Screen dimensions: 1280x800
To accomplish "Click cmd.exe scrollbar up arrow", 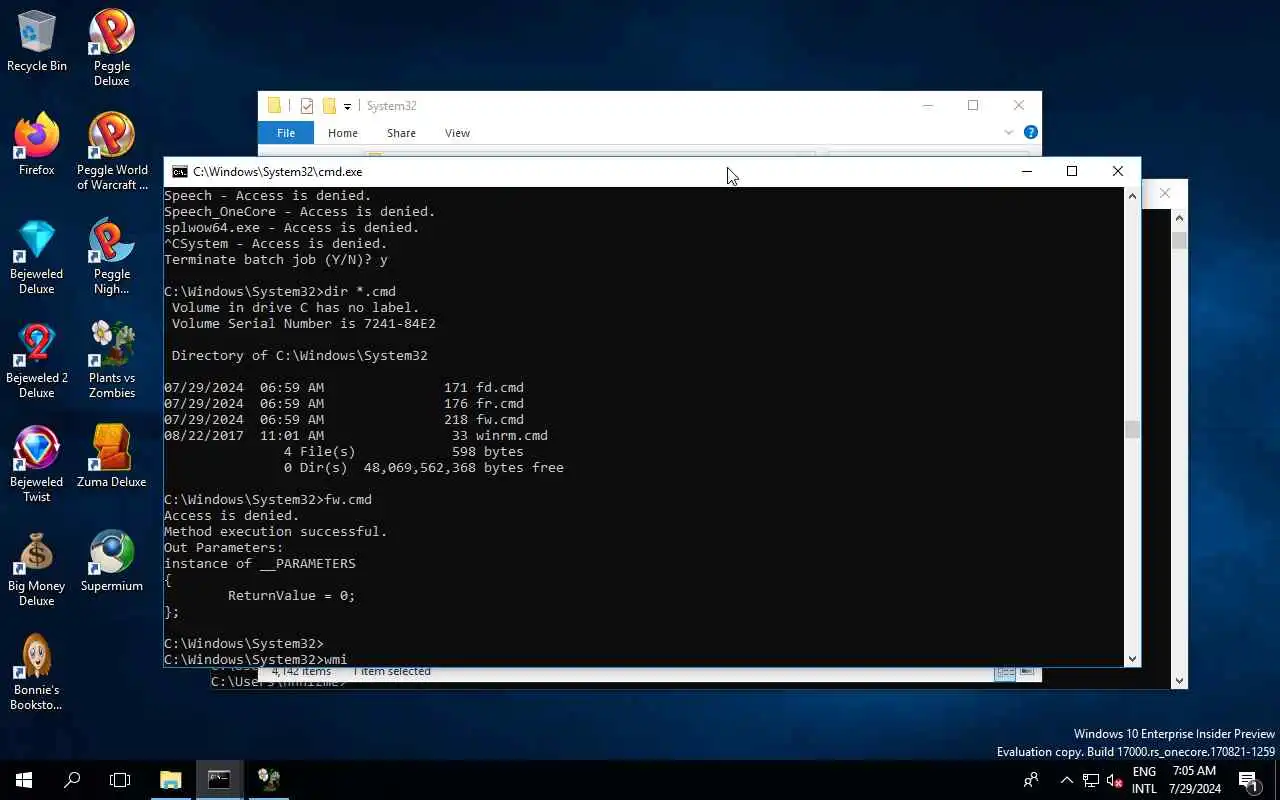I will pyautogui.click(x=1132, y=195).
